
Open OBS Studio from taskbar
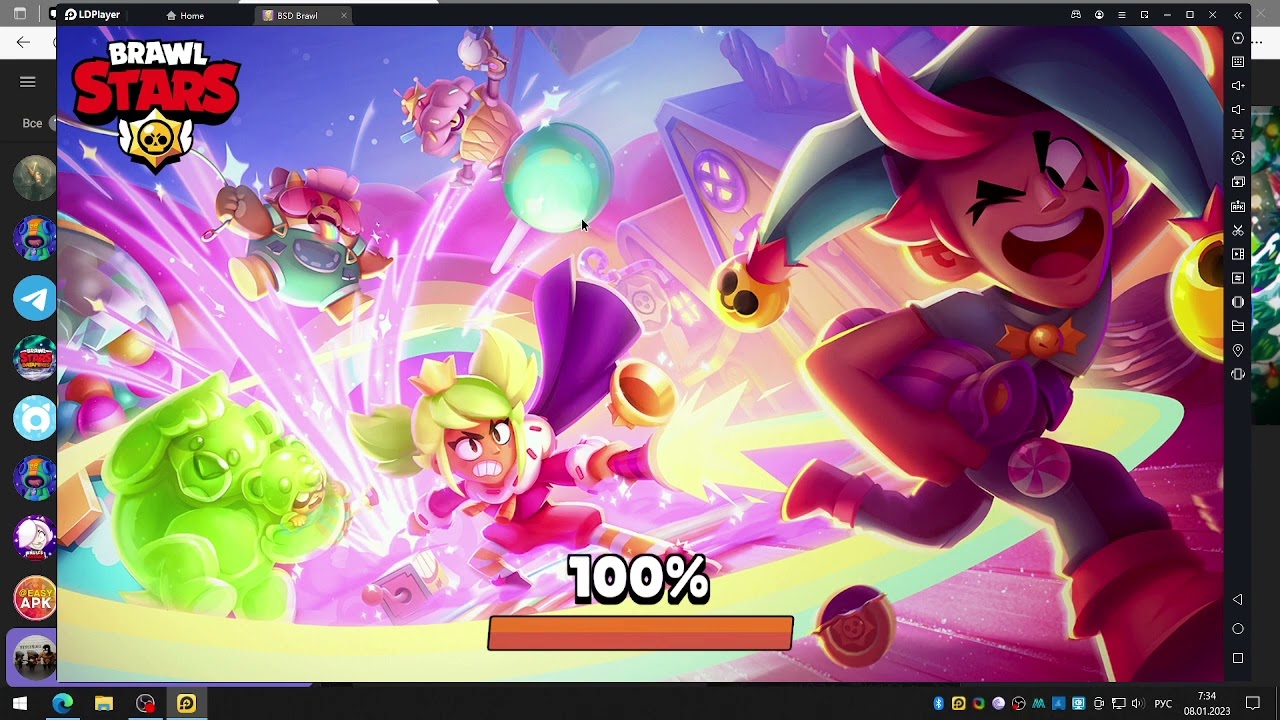coord(146,703)
